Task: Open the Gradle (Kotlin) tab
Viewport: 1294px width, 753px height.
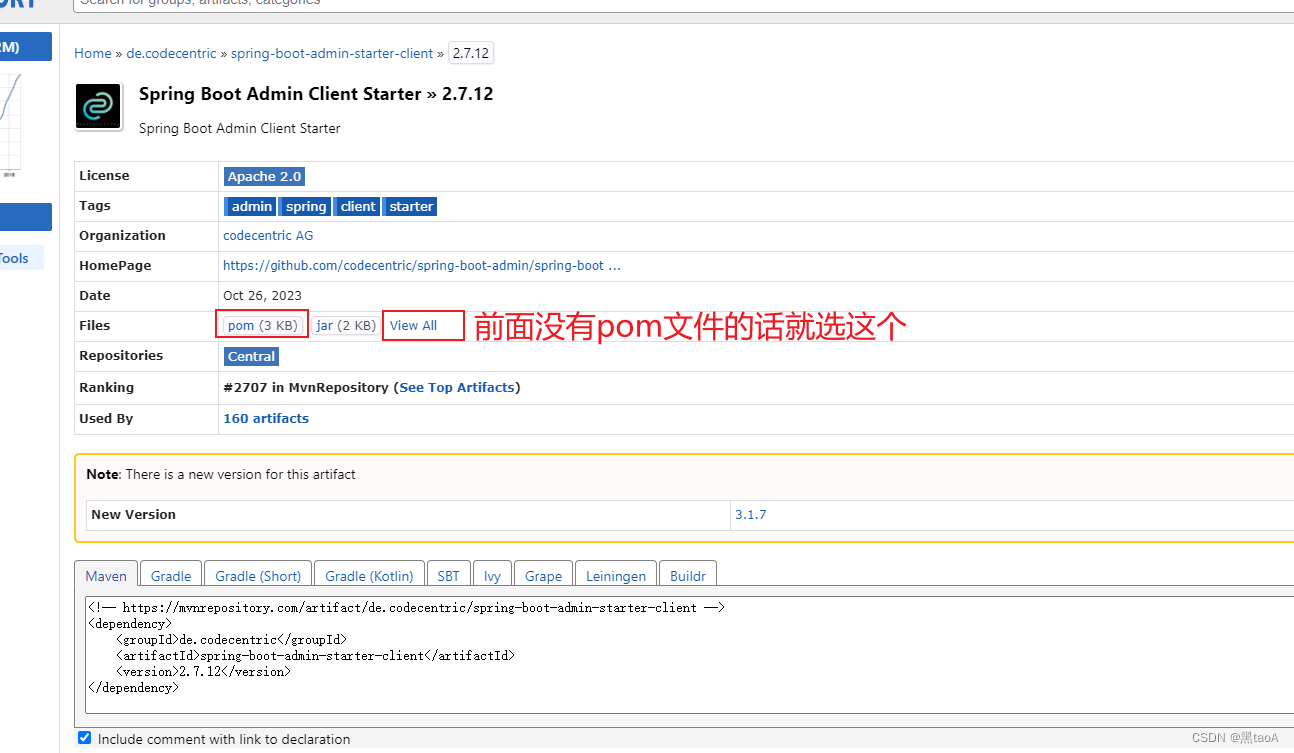Action: [x=369, y=576]
